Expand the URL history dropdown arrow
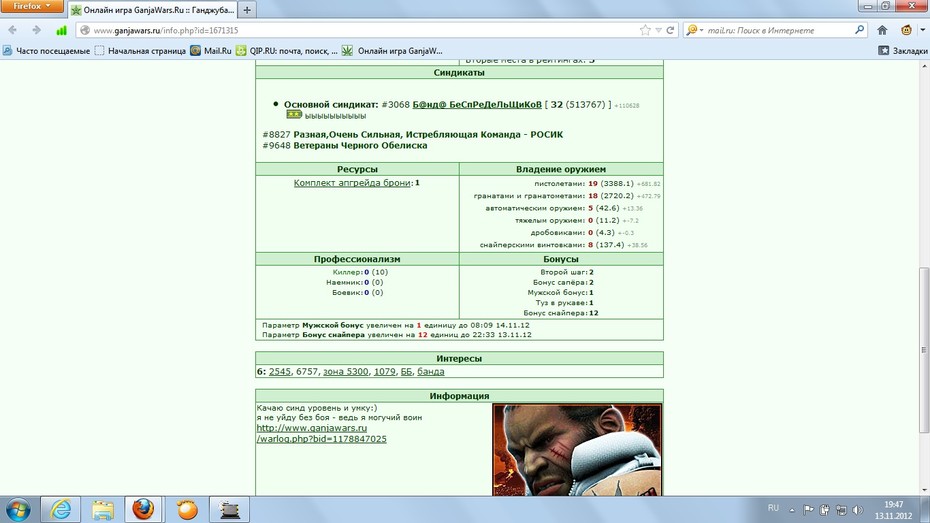This screenshot has width=930, height=523. [x=658, y=30]
